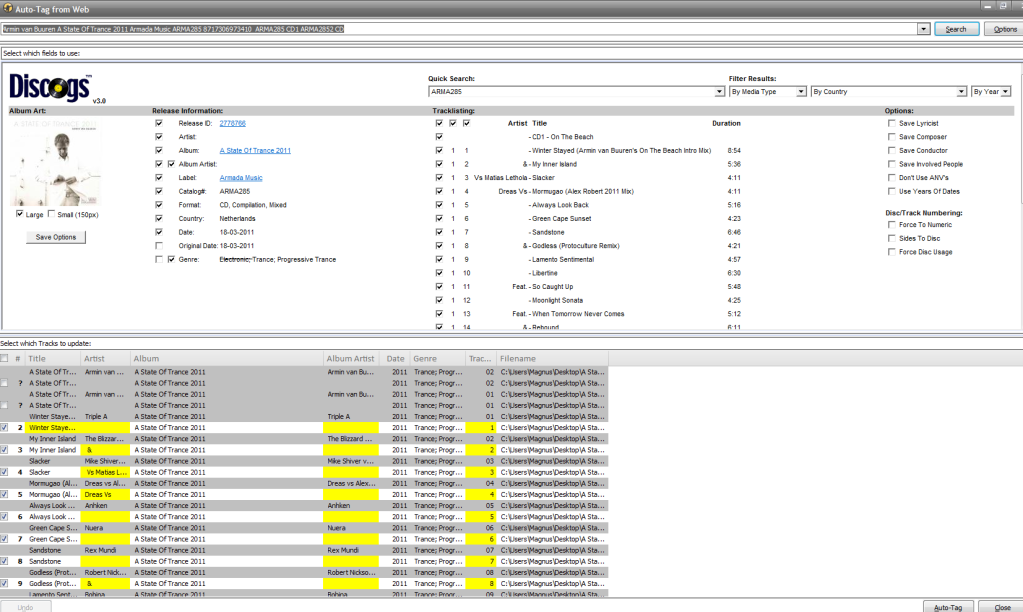
Task: Check the Original Date field checkbox
Action: point(159,246)
